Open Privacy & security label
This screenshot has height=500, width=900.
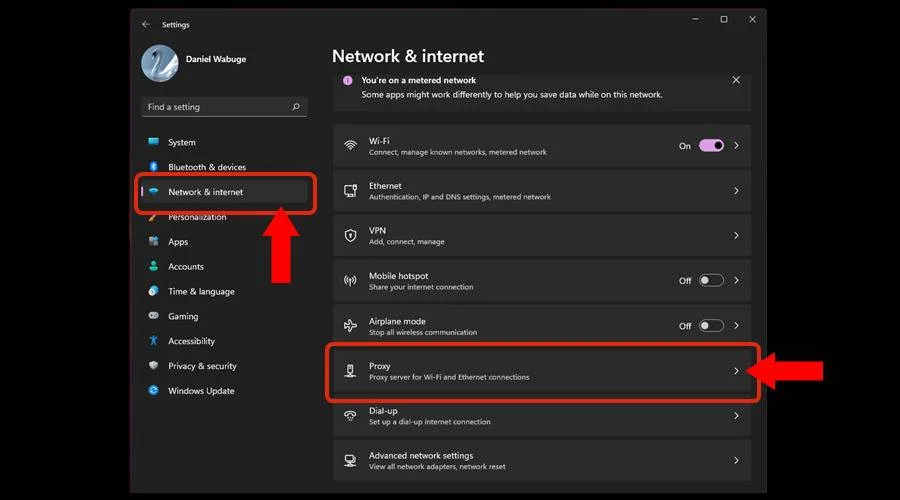(x=202, y=366)
